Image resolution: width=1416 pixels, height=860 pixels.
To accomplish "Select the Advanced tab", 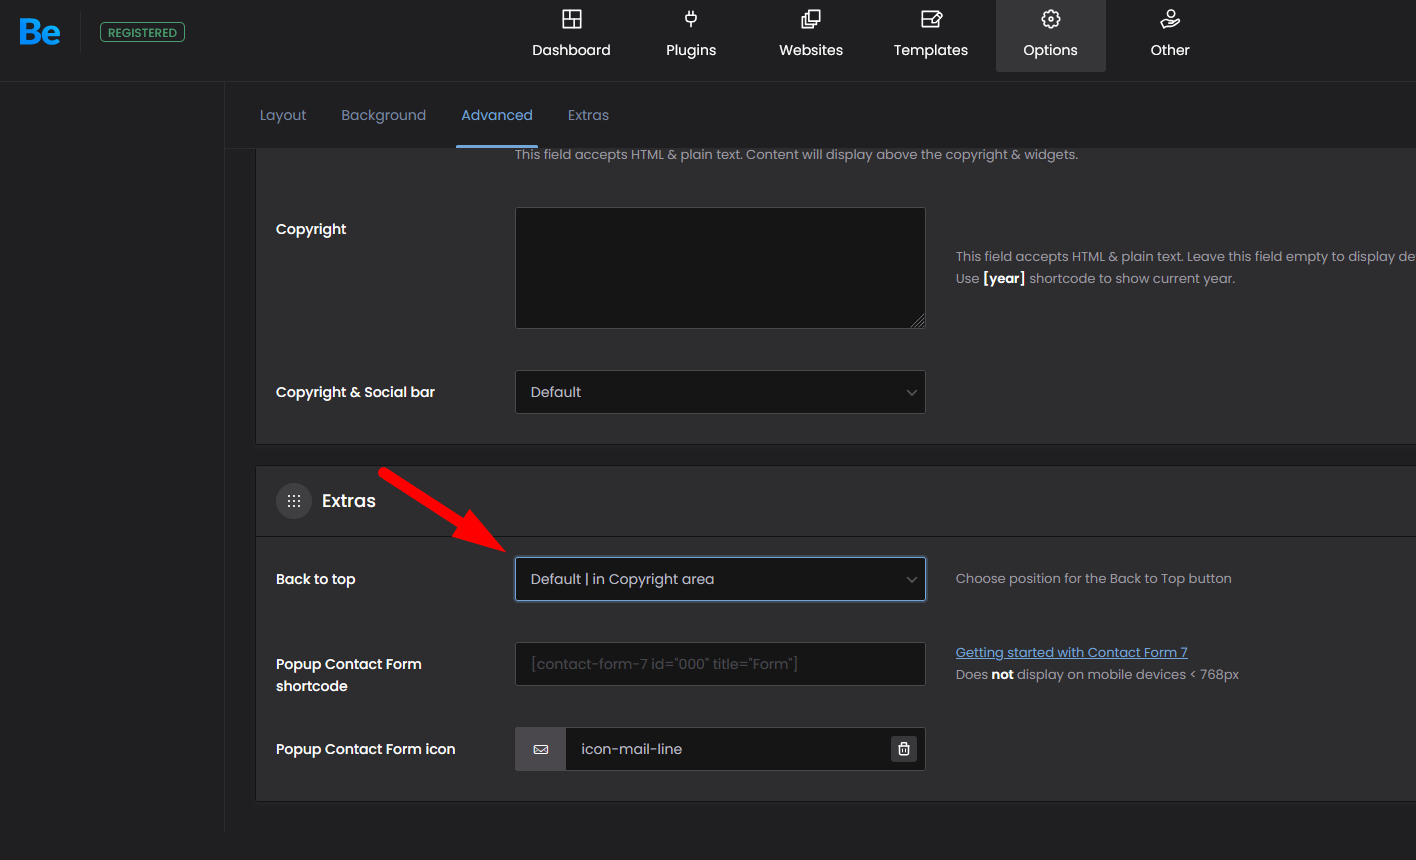I will 497,115.
